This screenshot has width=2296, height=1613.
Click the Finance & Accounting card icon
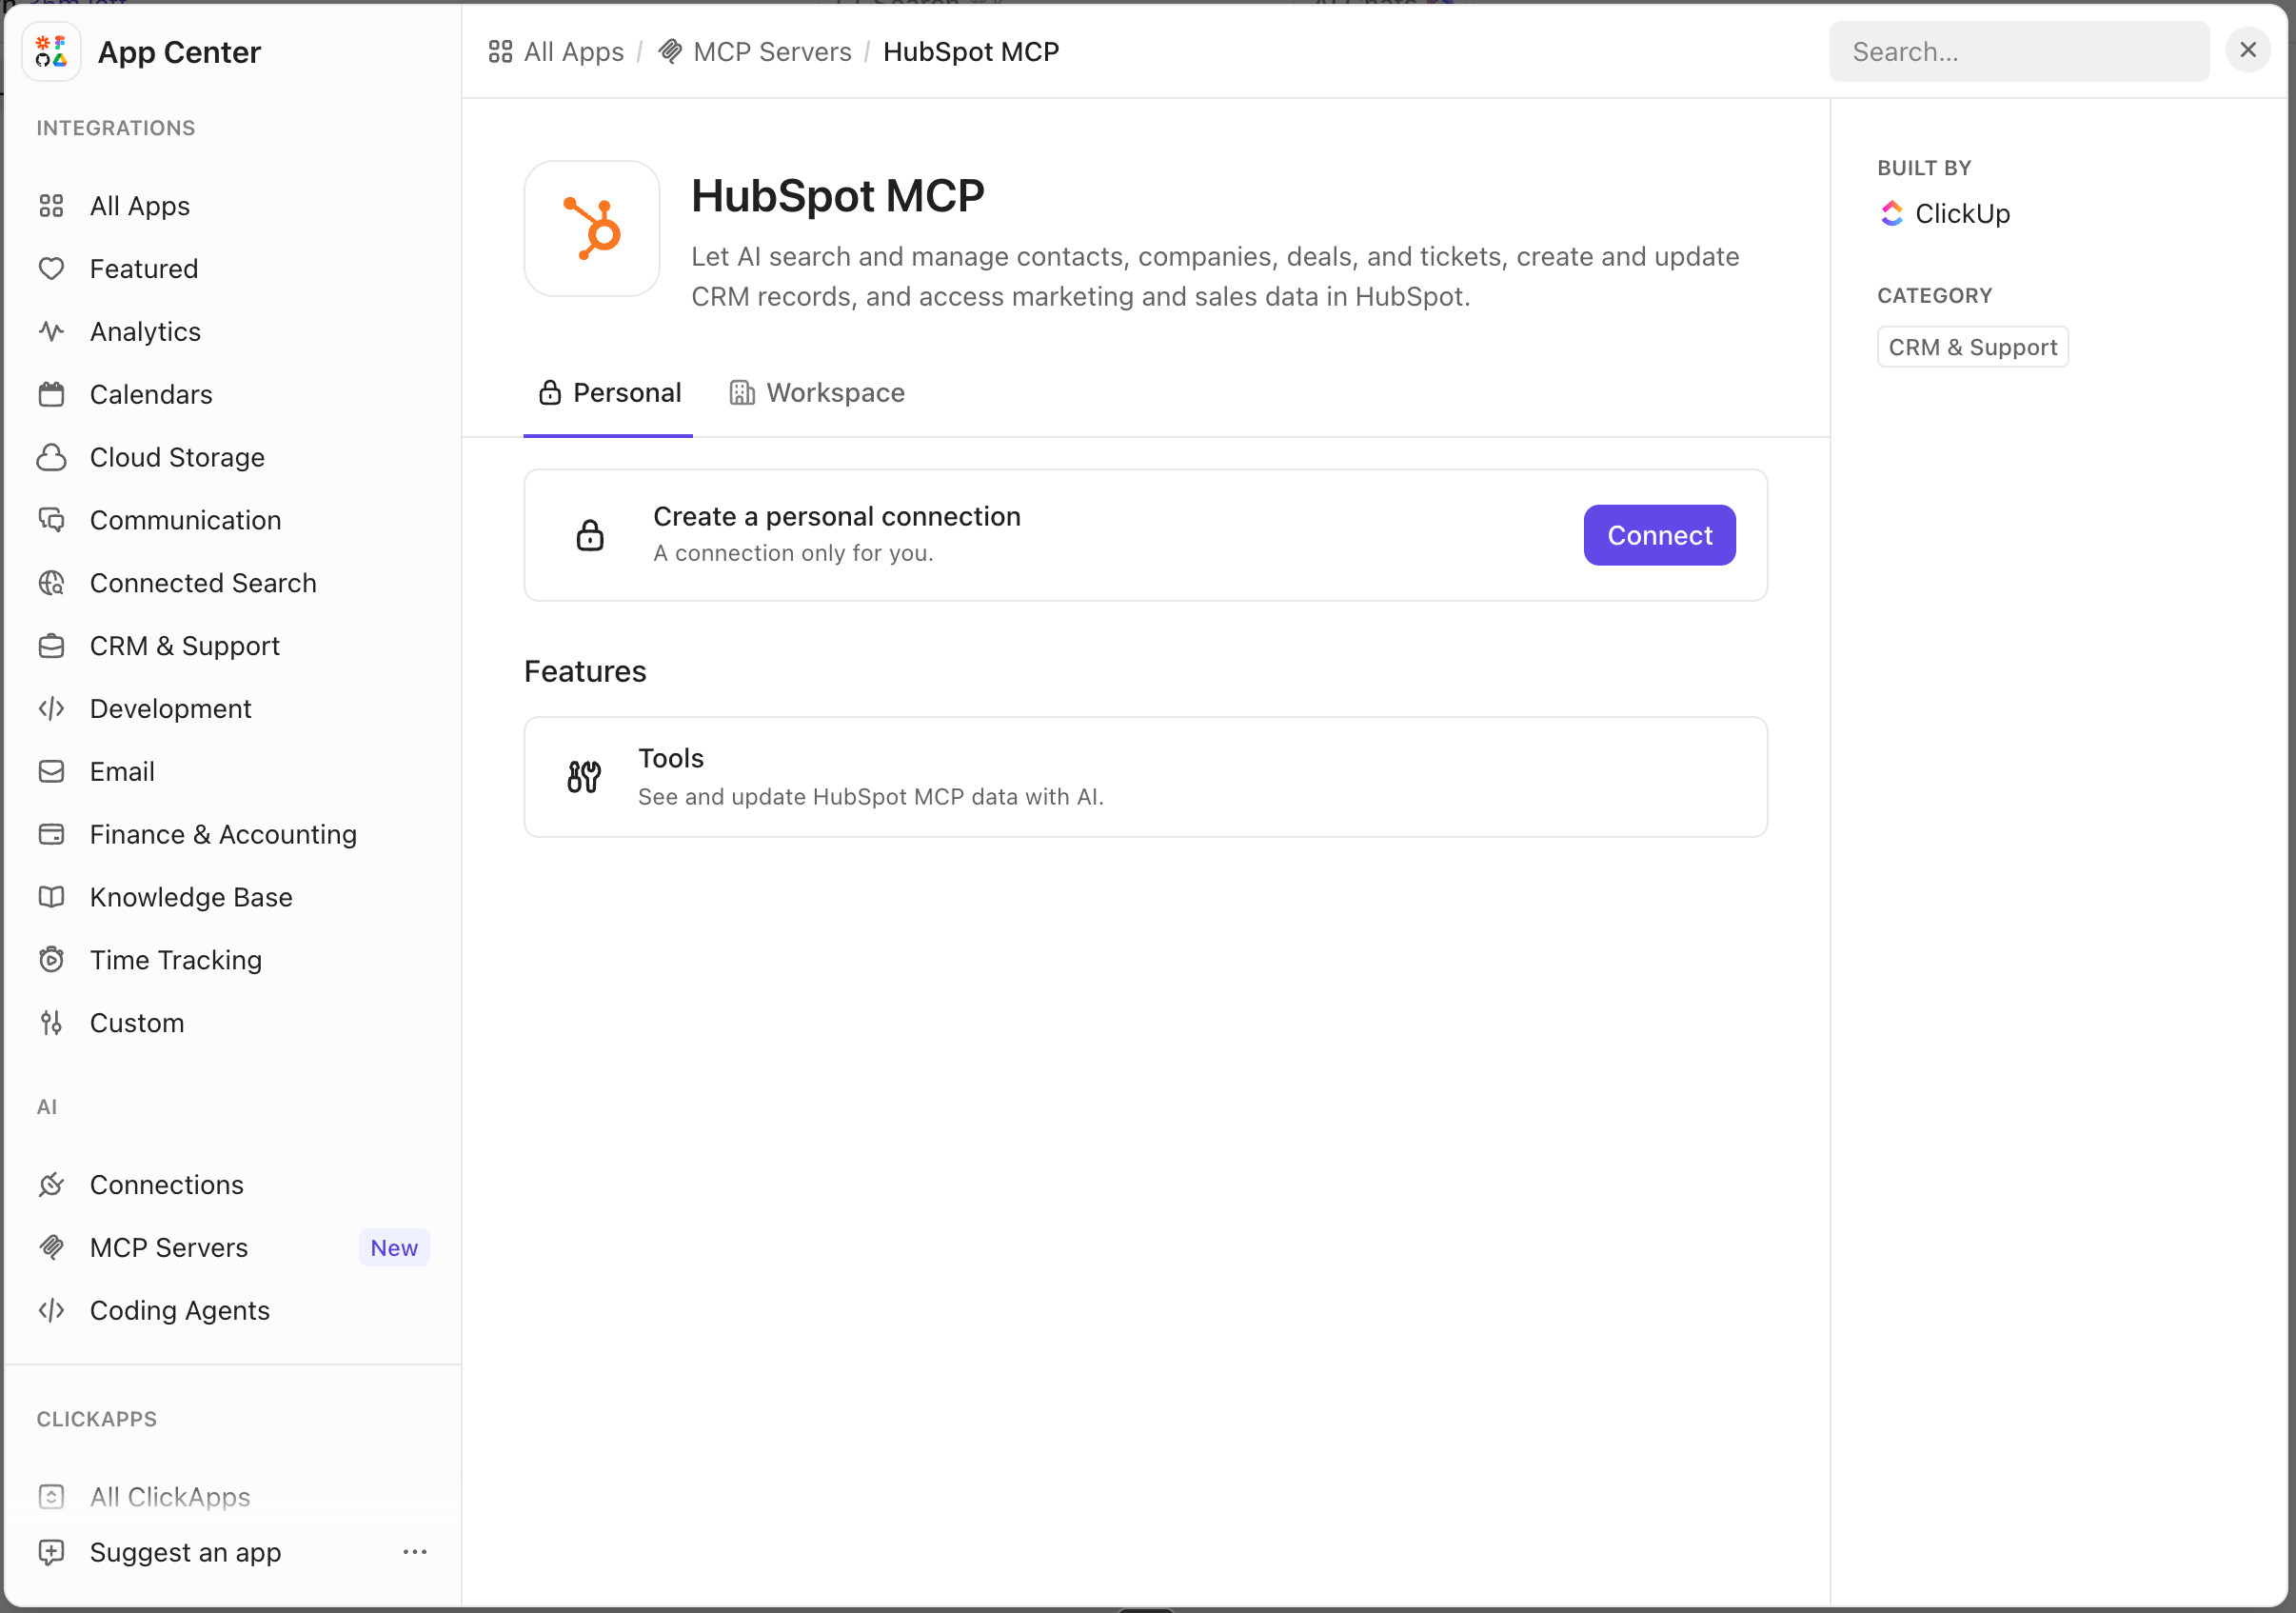tap(51, 834)
